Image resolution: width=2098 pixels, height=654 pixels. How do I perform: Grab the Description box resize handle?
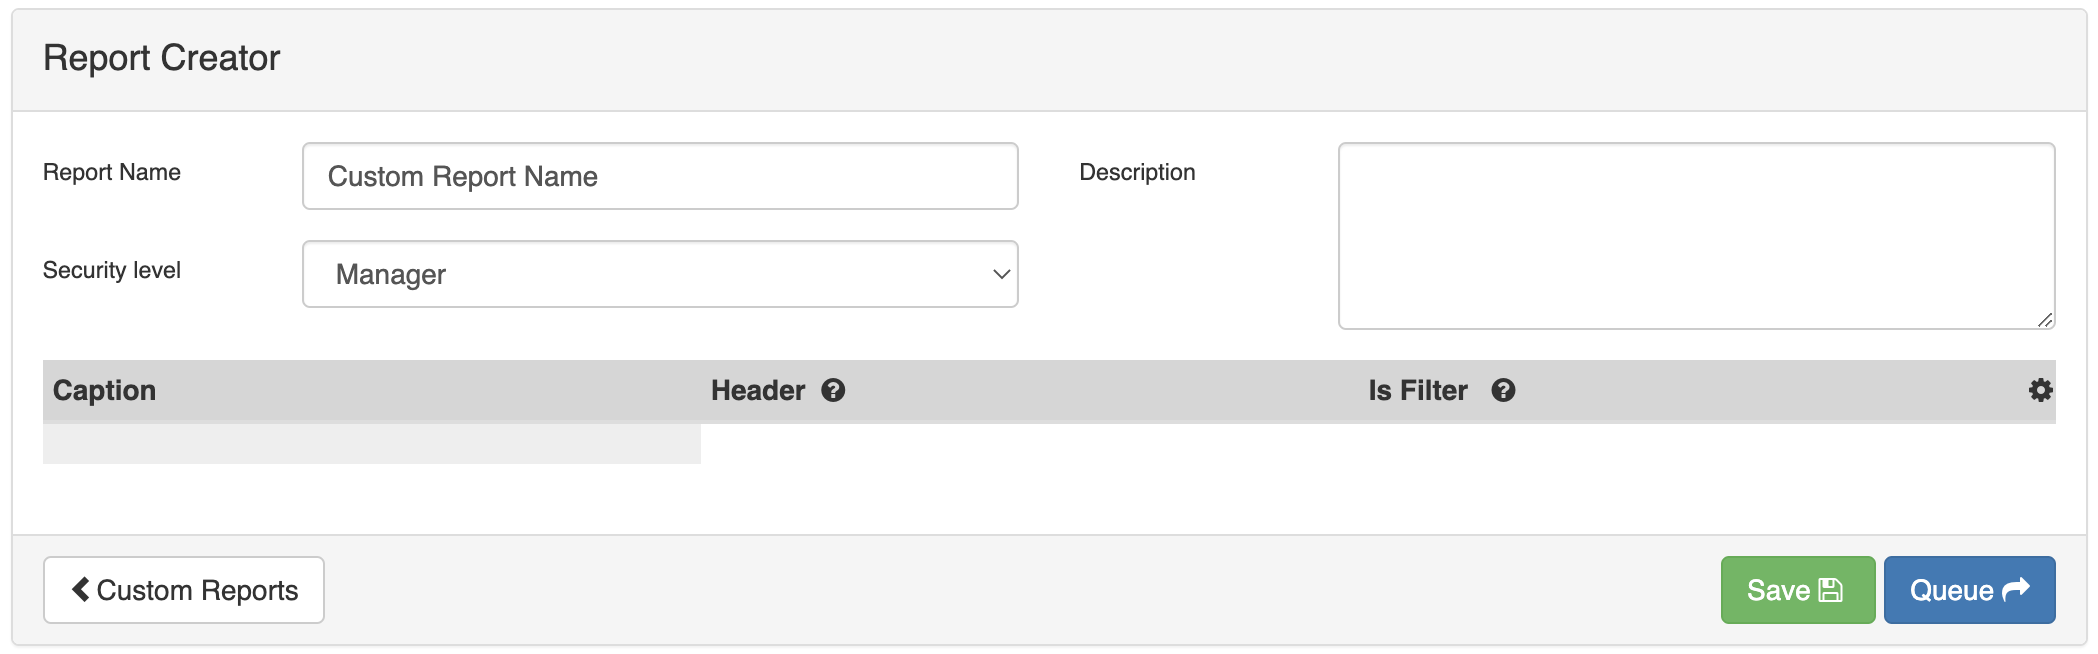2045,320
